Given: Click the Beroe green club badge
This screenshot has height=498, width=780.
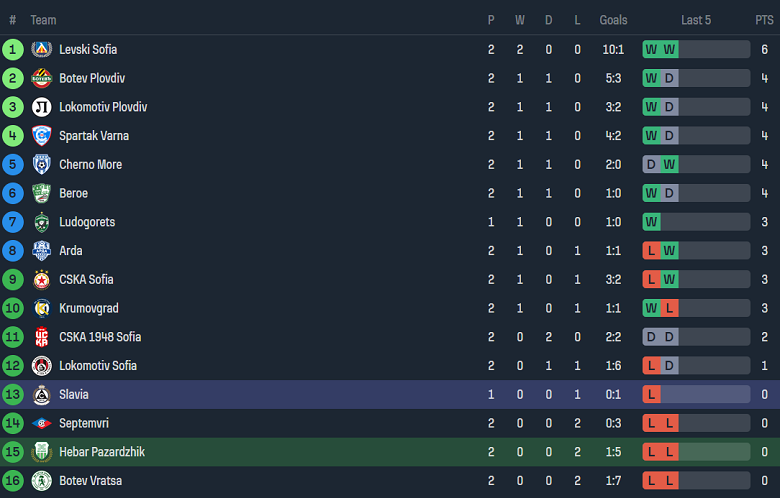Looking at the screenshot, I should point(41,193).
